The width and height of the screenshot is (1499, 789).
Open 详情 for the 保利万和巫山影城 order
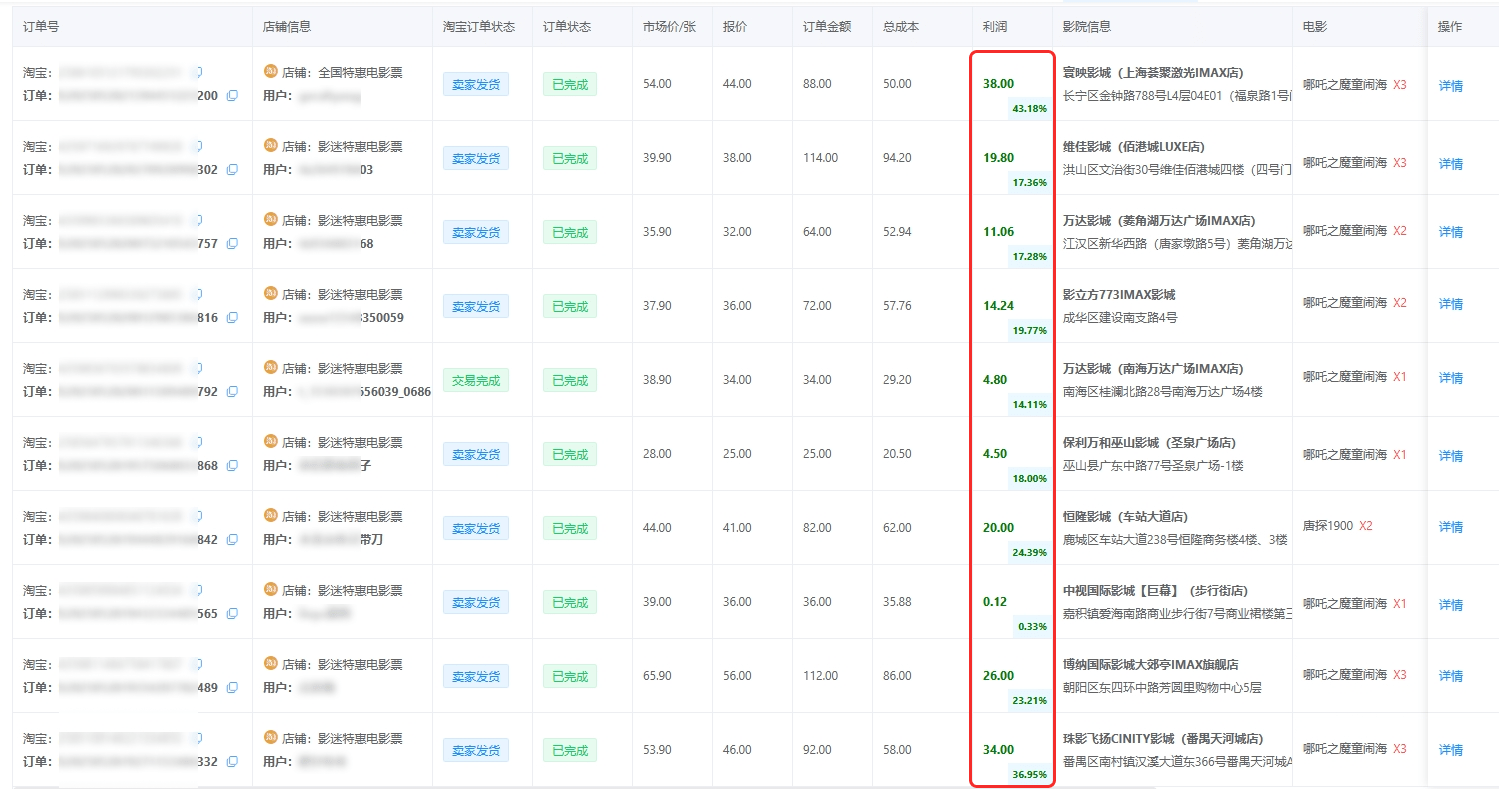click(1450, 456)
